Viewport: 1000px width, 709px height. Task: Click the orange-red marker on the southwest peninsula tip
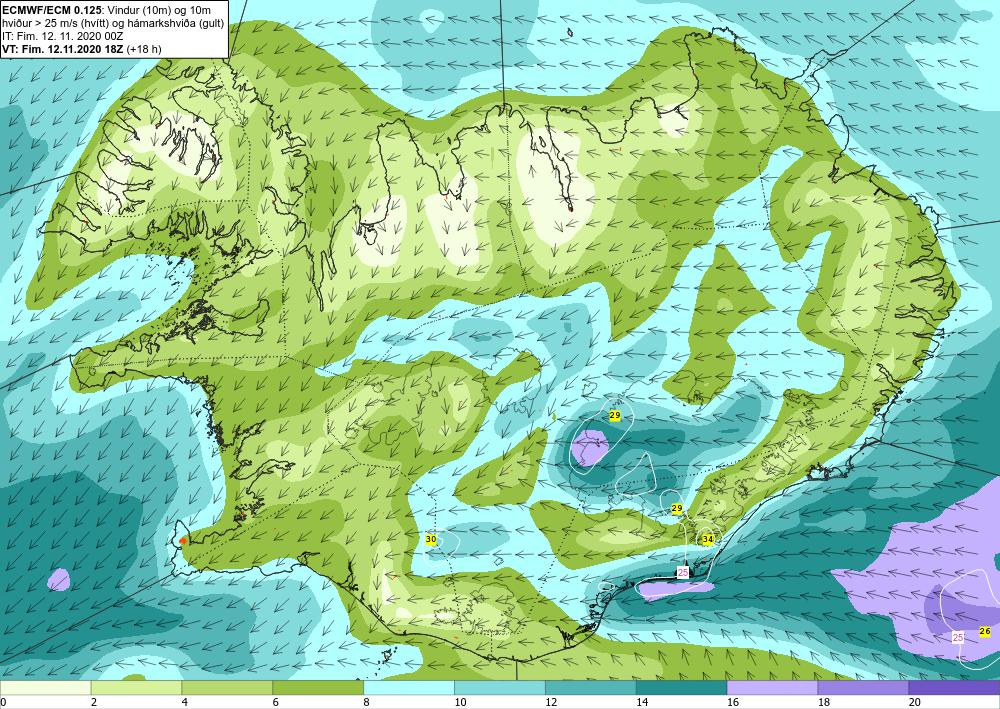click(x=183, y=540)
